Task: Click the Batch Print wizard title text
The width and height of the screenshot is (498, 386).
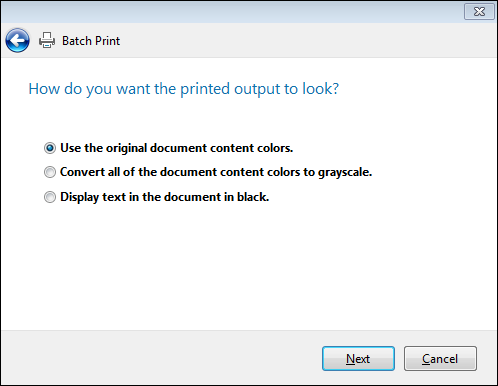Action: [91, 41]
